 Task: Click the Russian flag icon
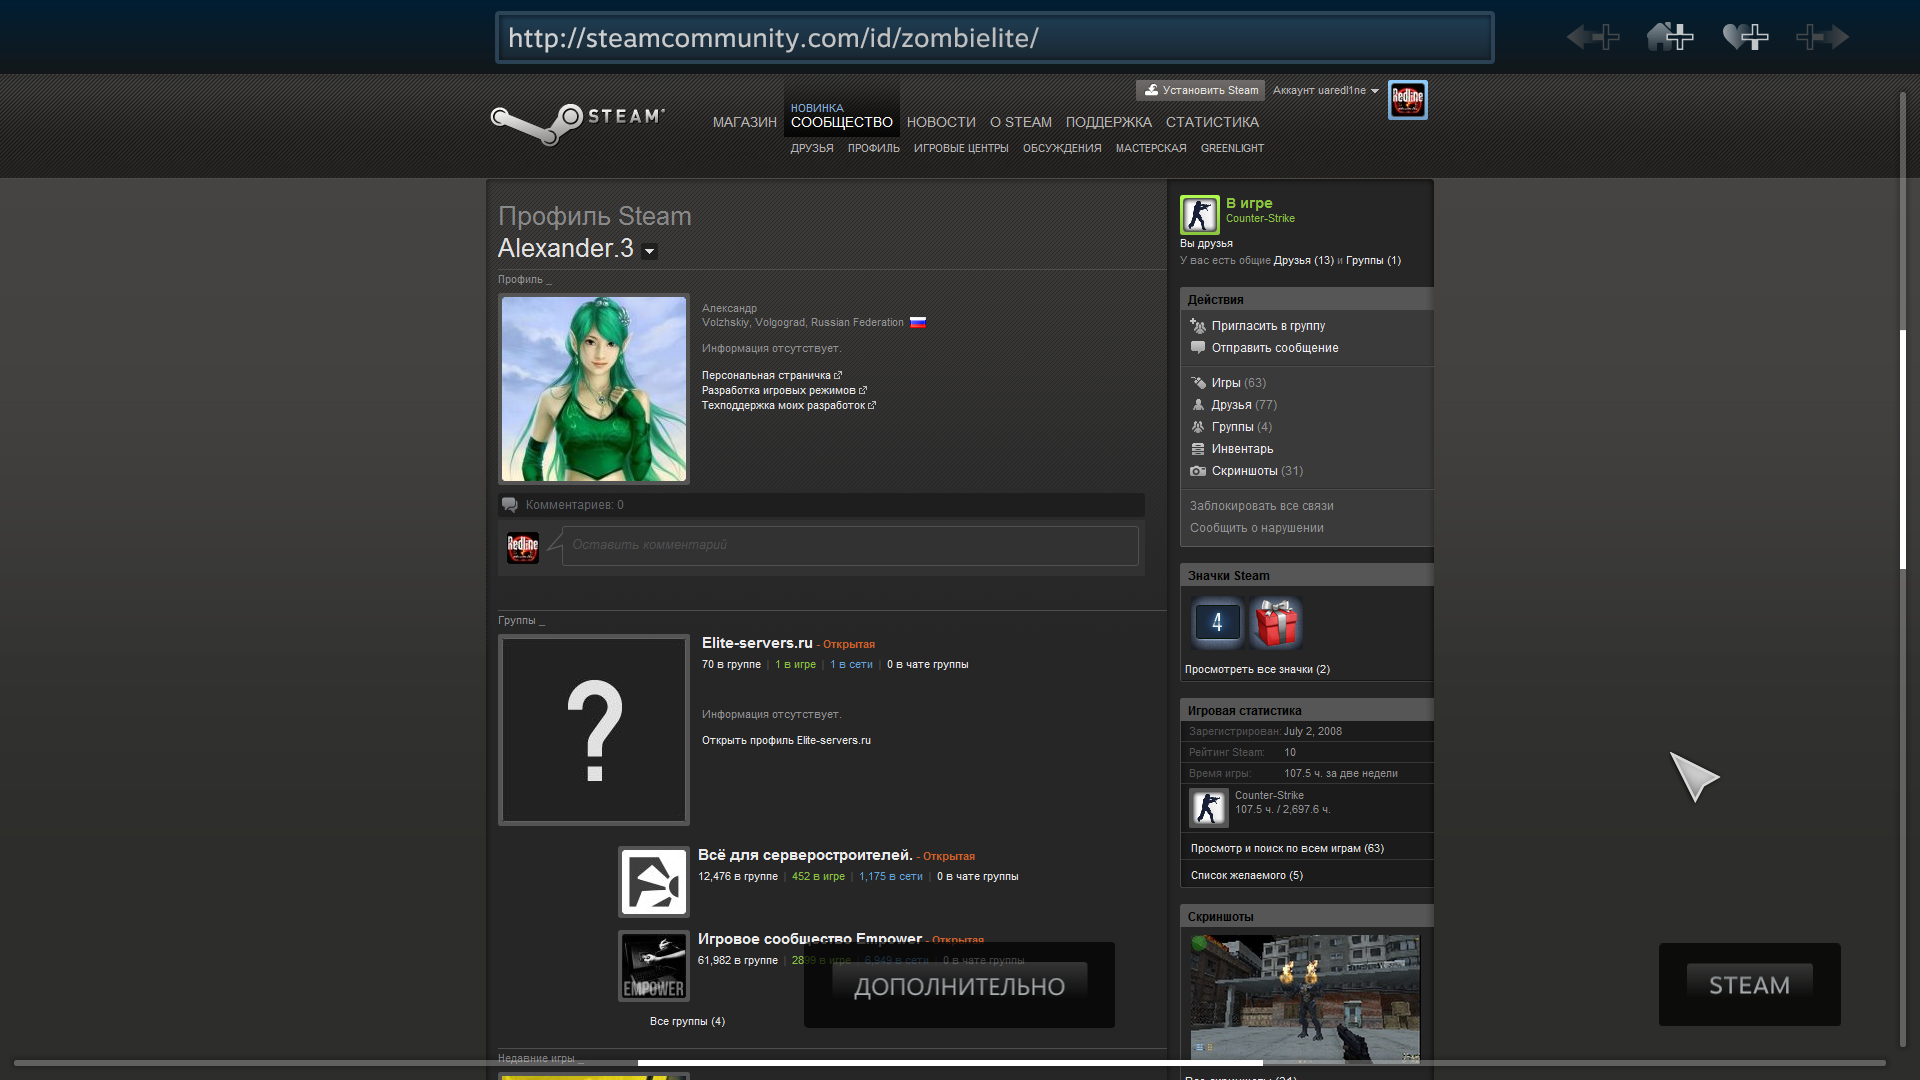[917, 322]
